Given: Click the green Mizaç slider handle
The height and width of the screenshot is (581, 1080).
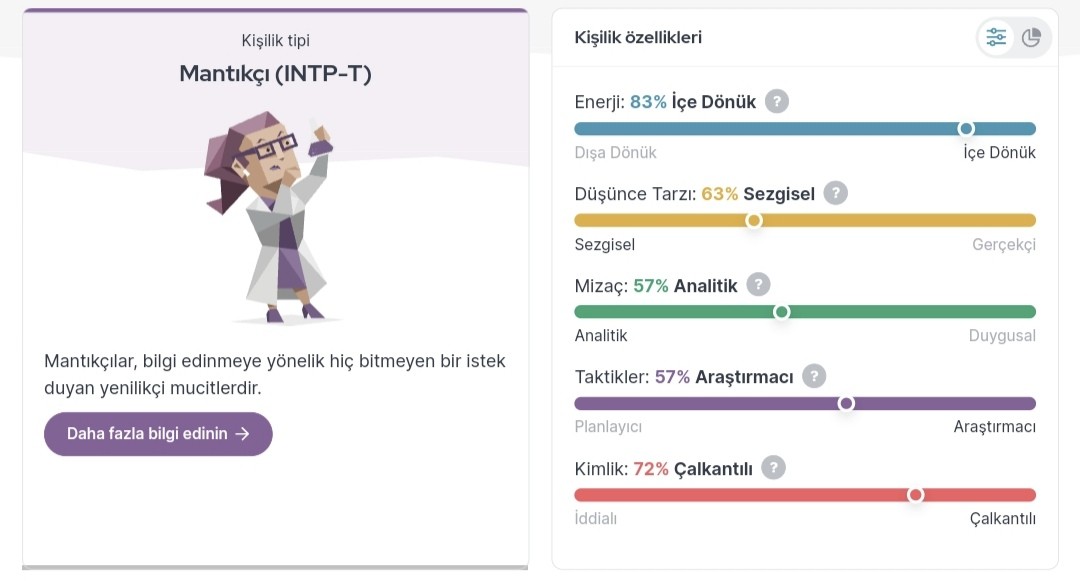Looking at the screenshot, I should pyautogui.click(x=781, y=312).
